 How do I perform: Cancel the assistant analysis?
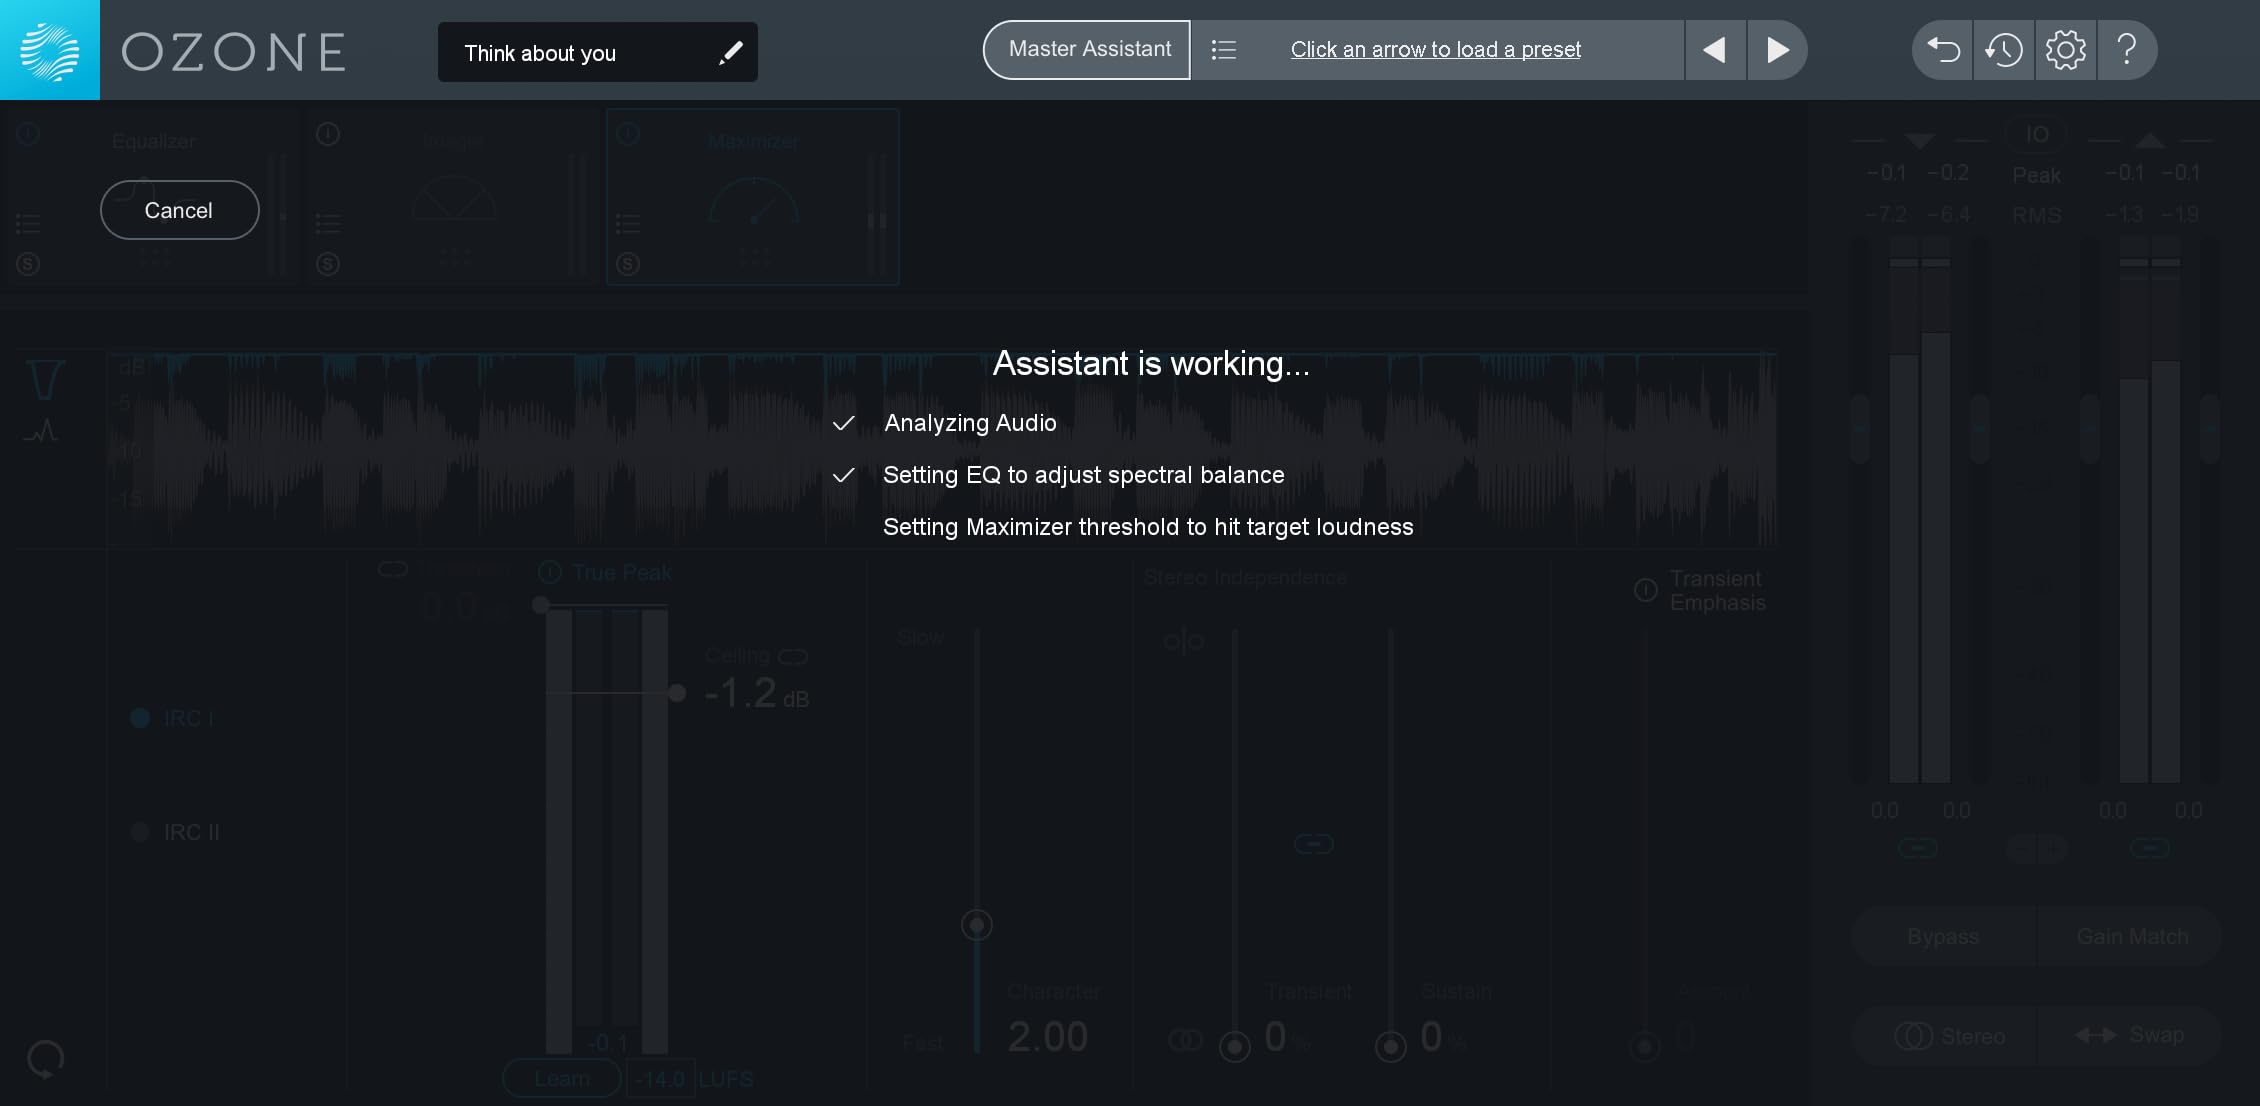[179, 210]
